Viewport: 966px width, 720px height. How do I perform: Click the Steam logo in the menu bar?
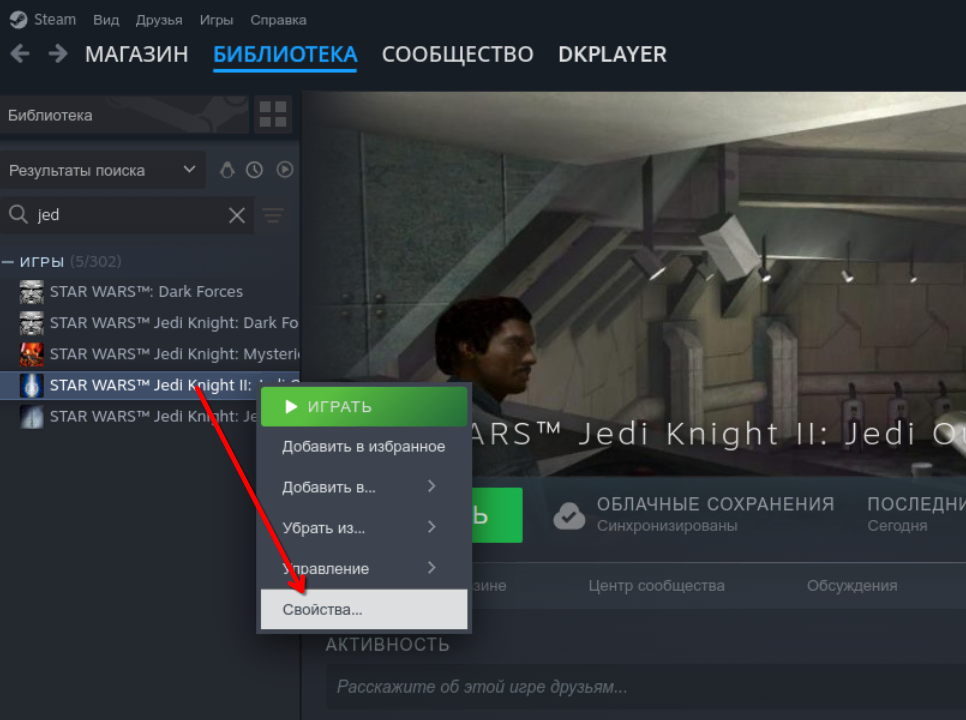[x=18, y=19]
